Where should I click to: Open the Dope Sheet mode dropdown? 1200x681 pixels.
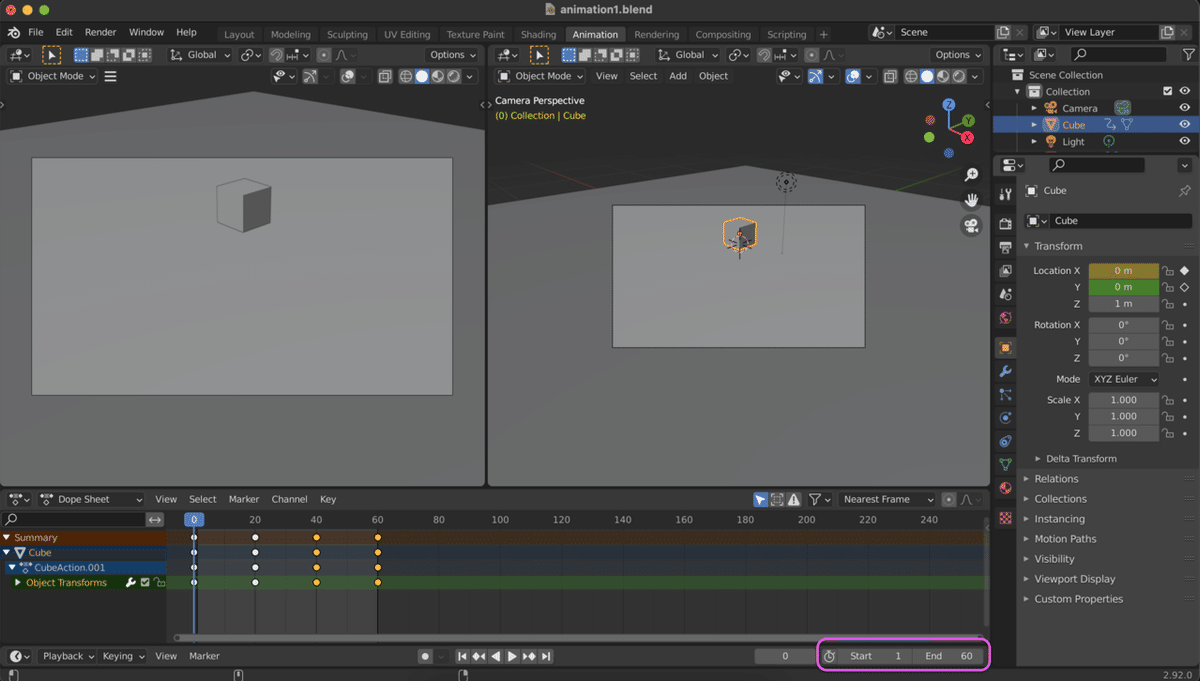pyautogui.click(x=90, y=499)
